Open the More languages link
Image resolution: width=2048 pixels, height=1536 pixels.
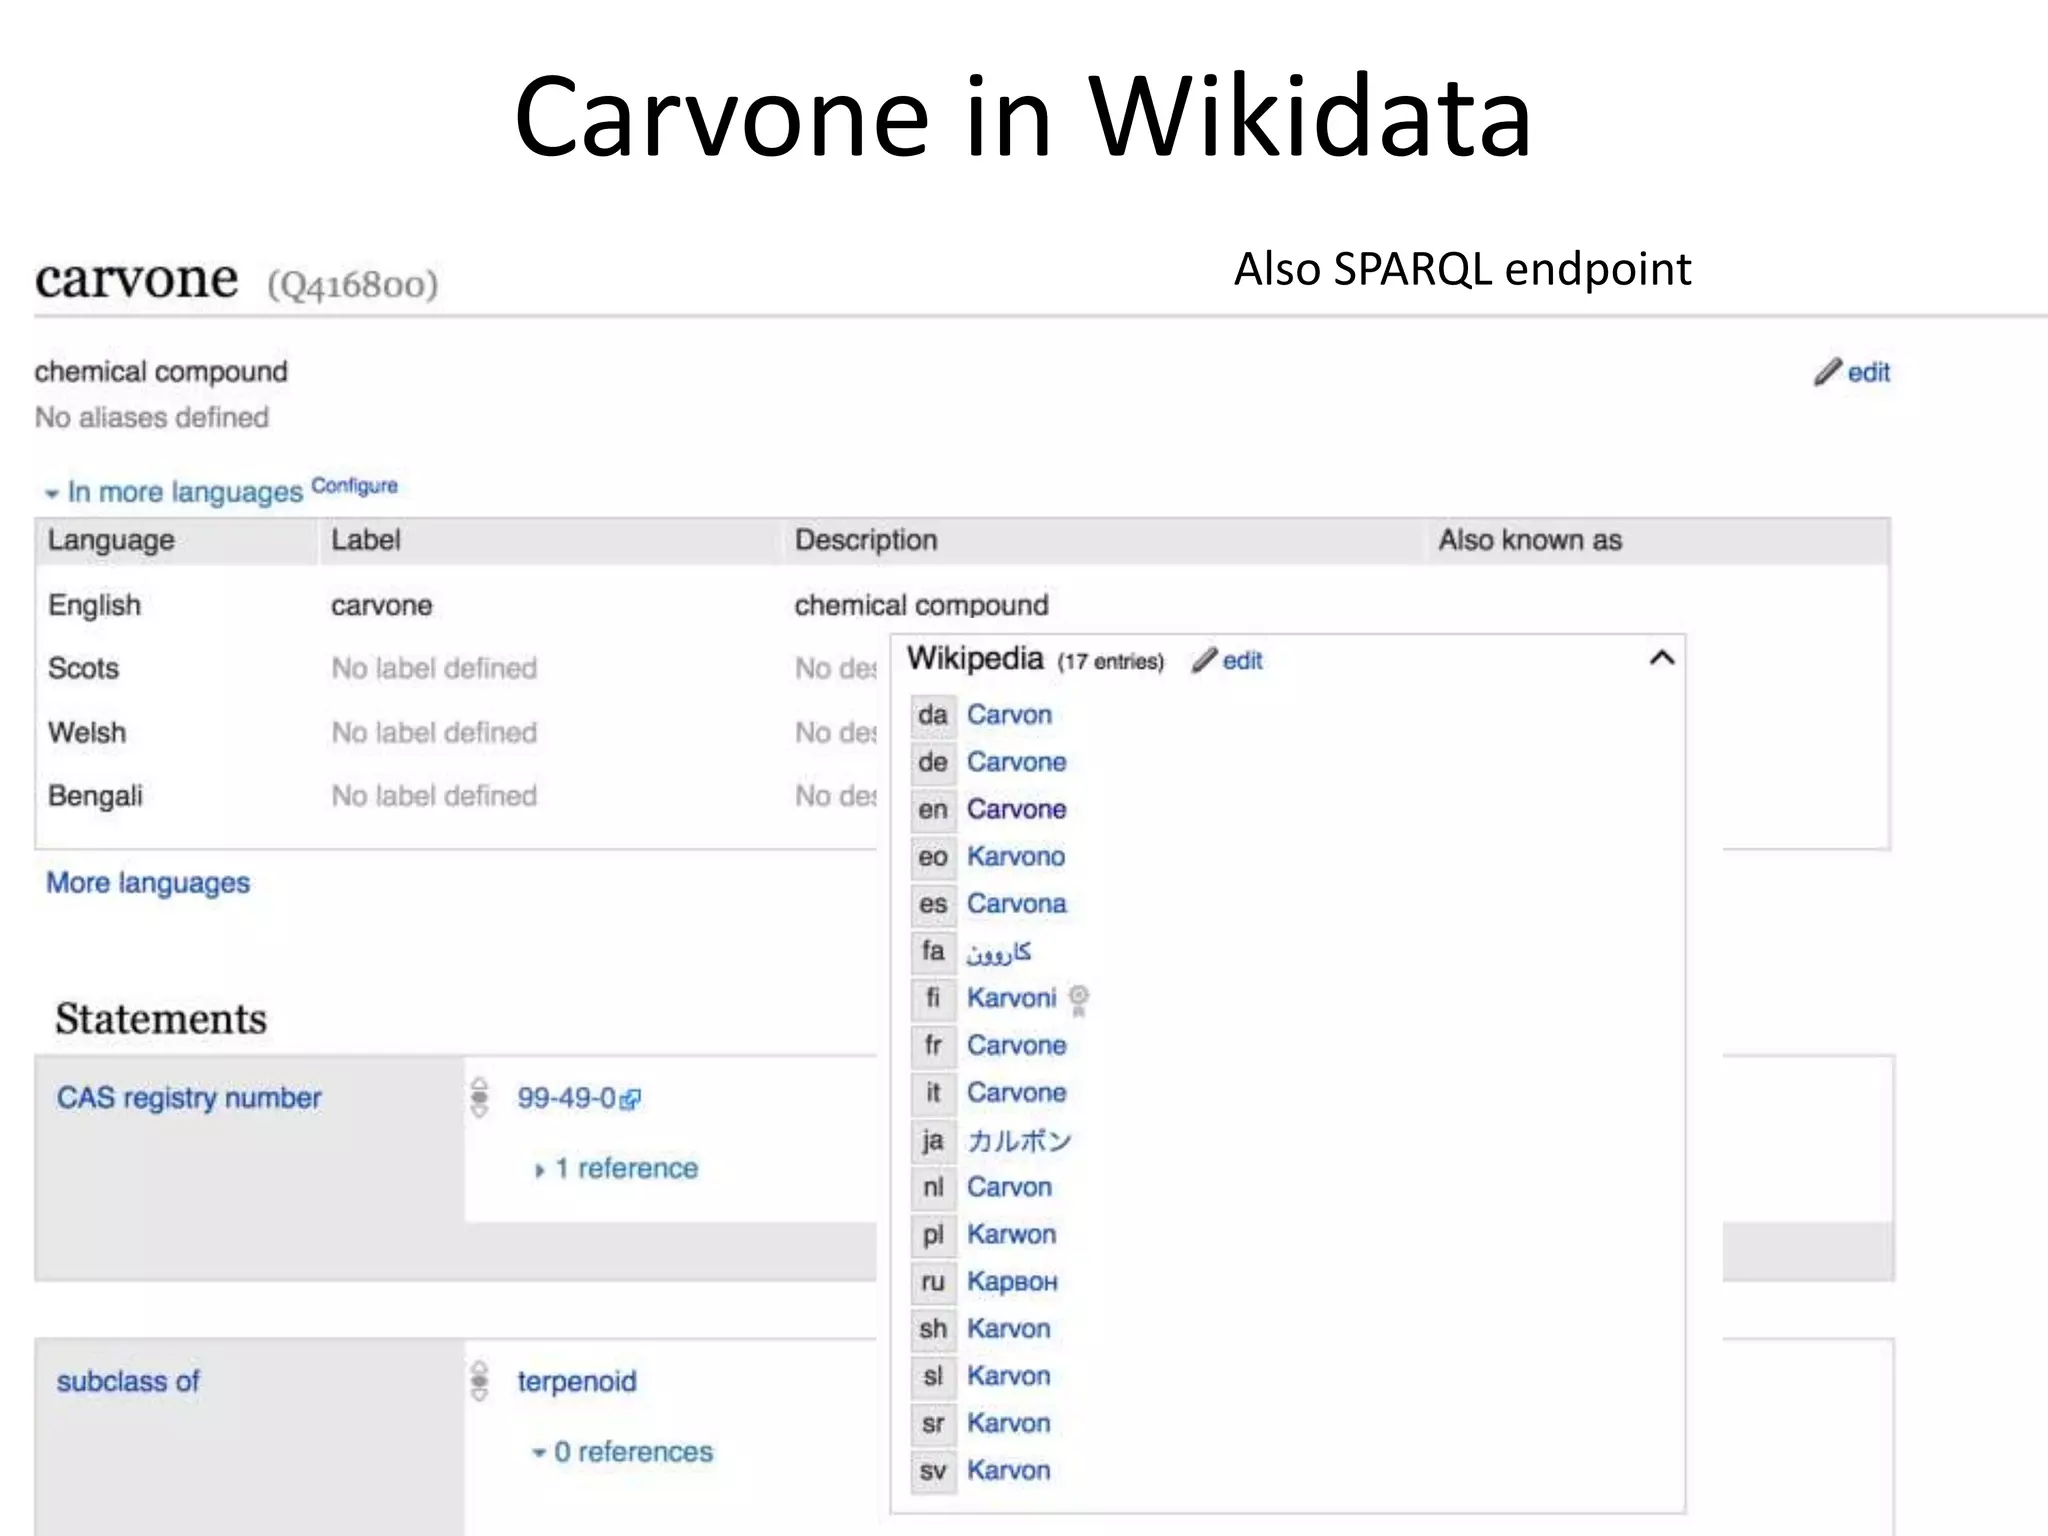coord(148,883)
